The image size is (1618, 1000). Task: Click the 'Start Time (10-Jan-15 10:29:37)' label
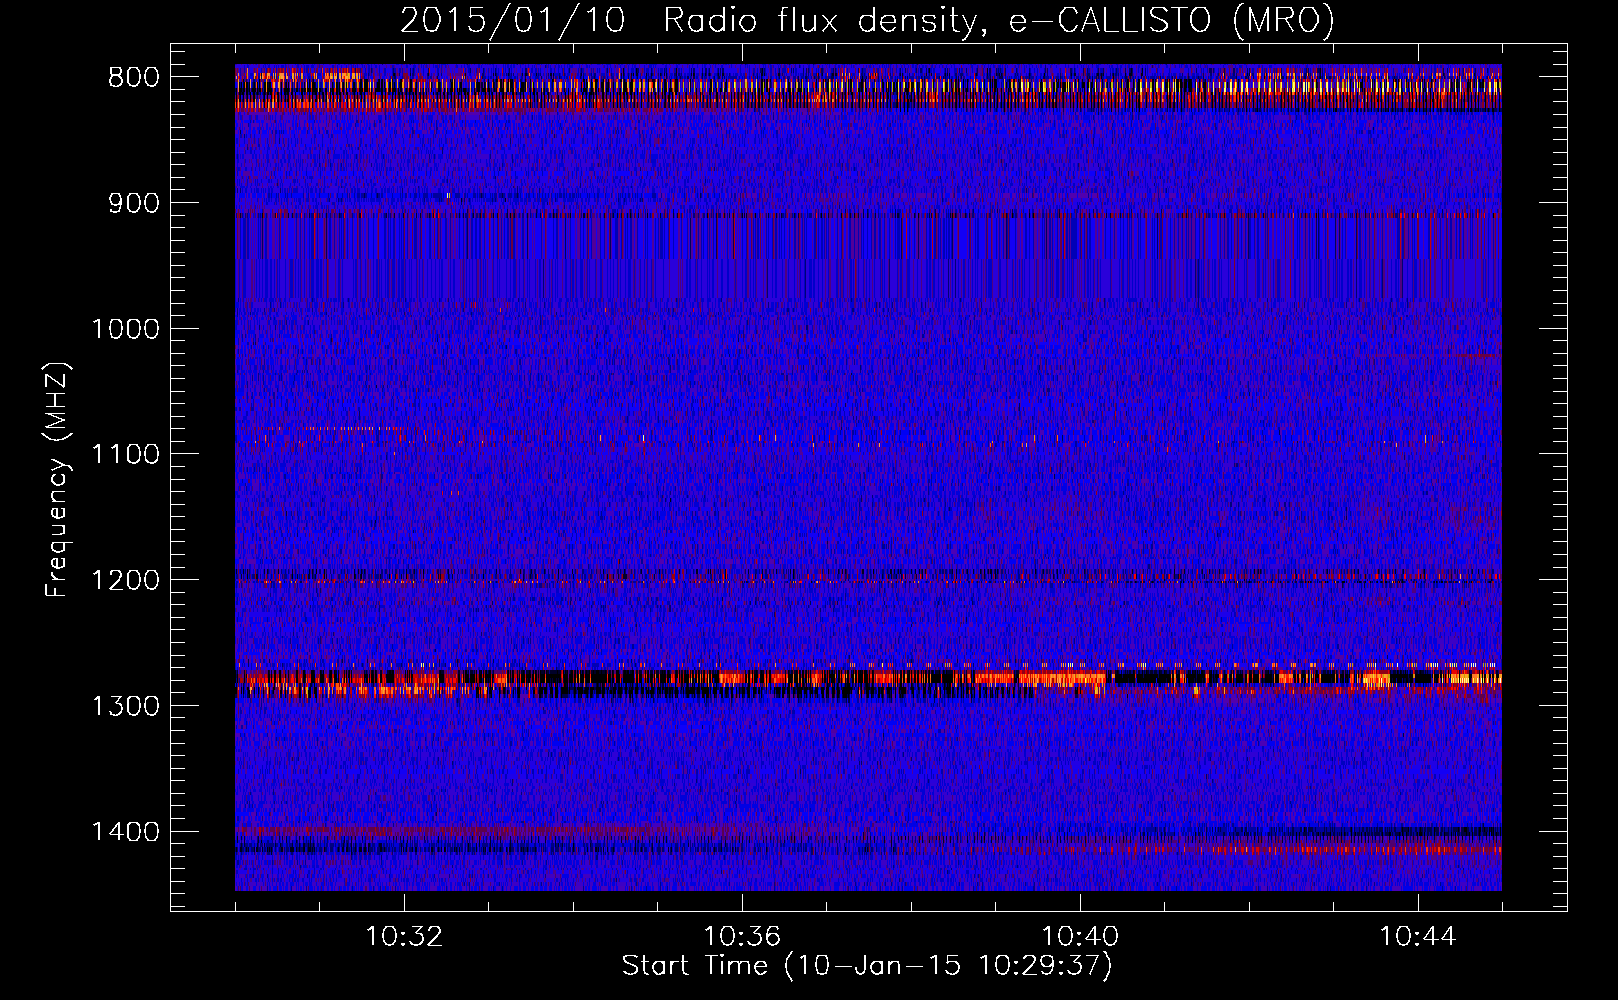867,966
